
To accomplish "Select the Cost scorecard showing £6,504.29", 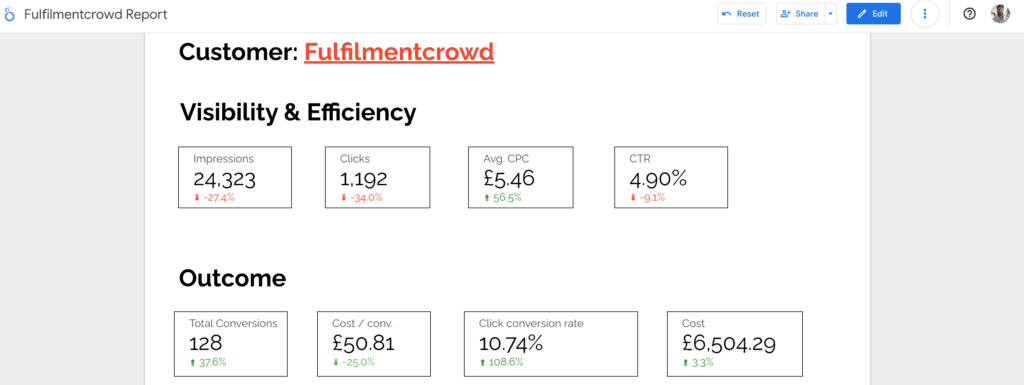I will (x=735, y=344).
